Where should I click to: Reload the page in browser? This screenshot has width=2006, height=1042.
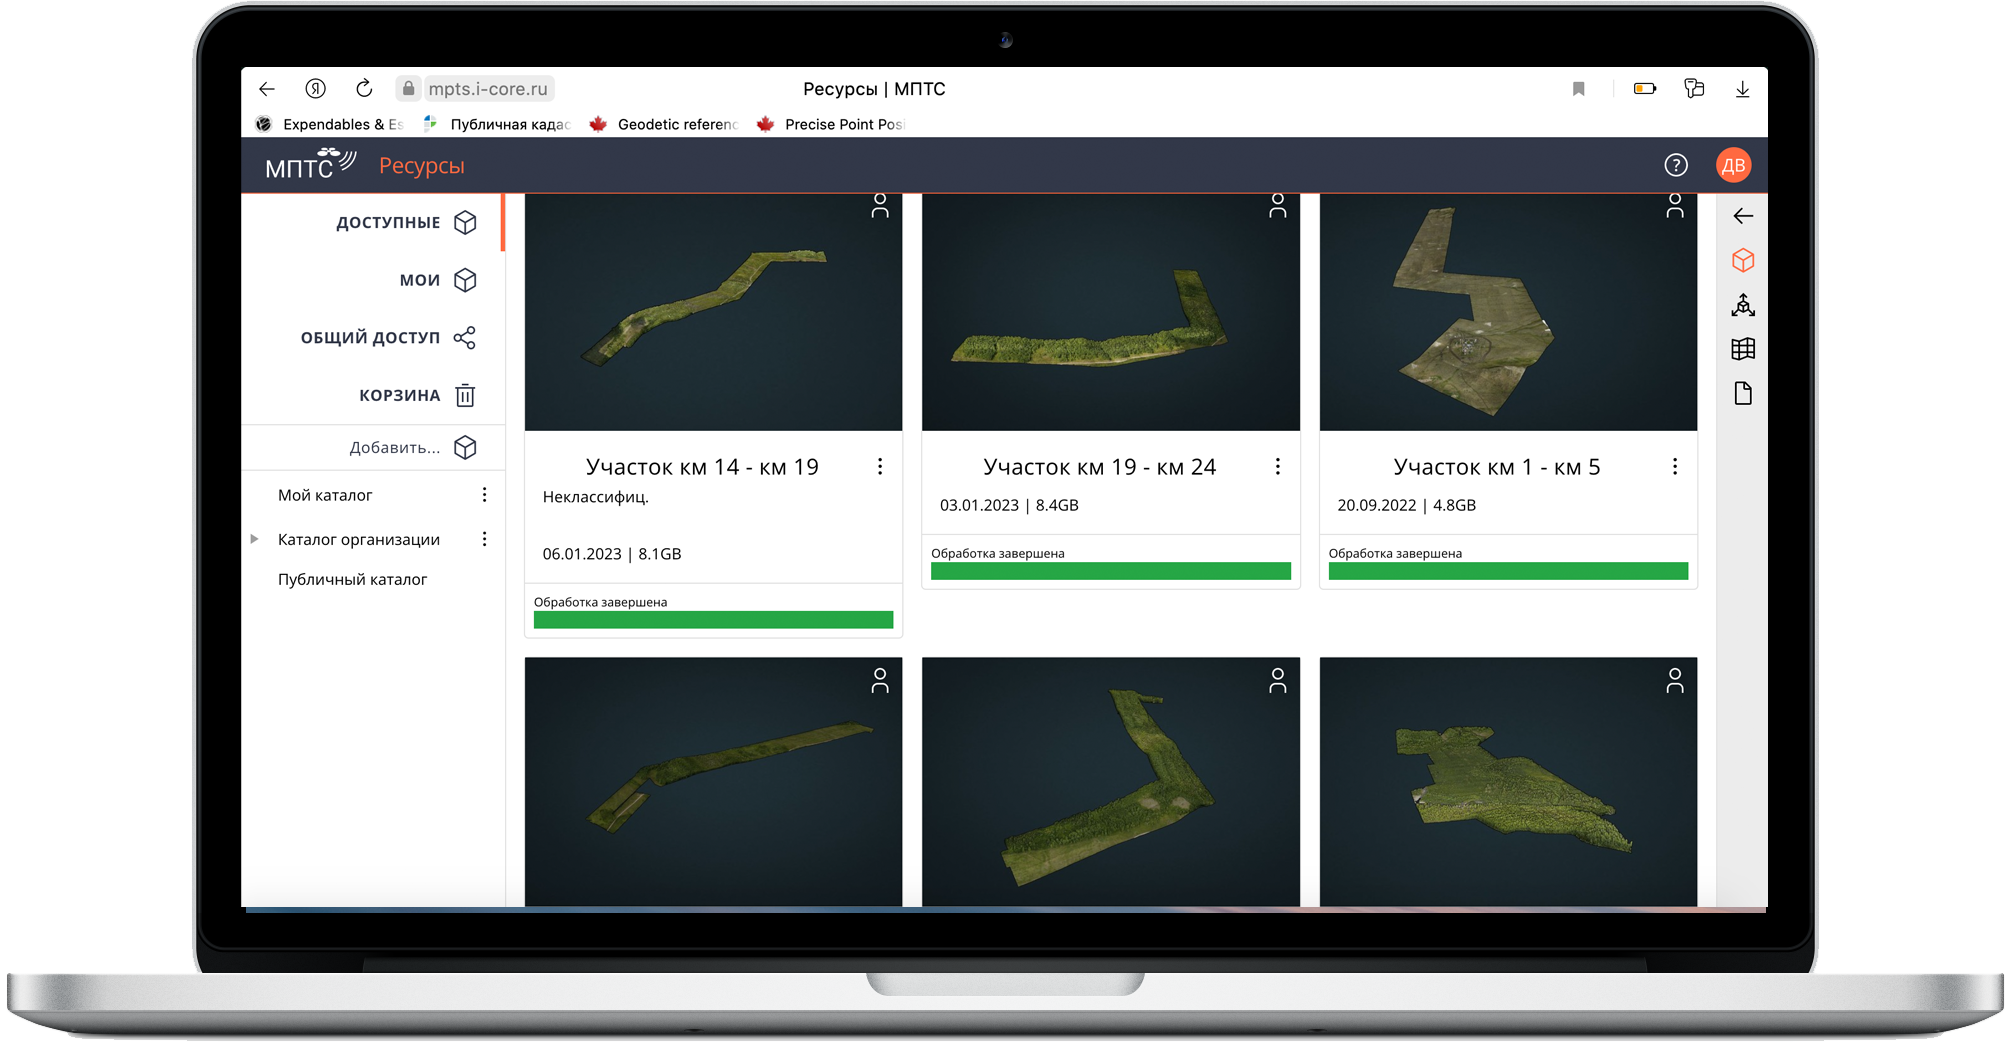click(364, 89)
